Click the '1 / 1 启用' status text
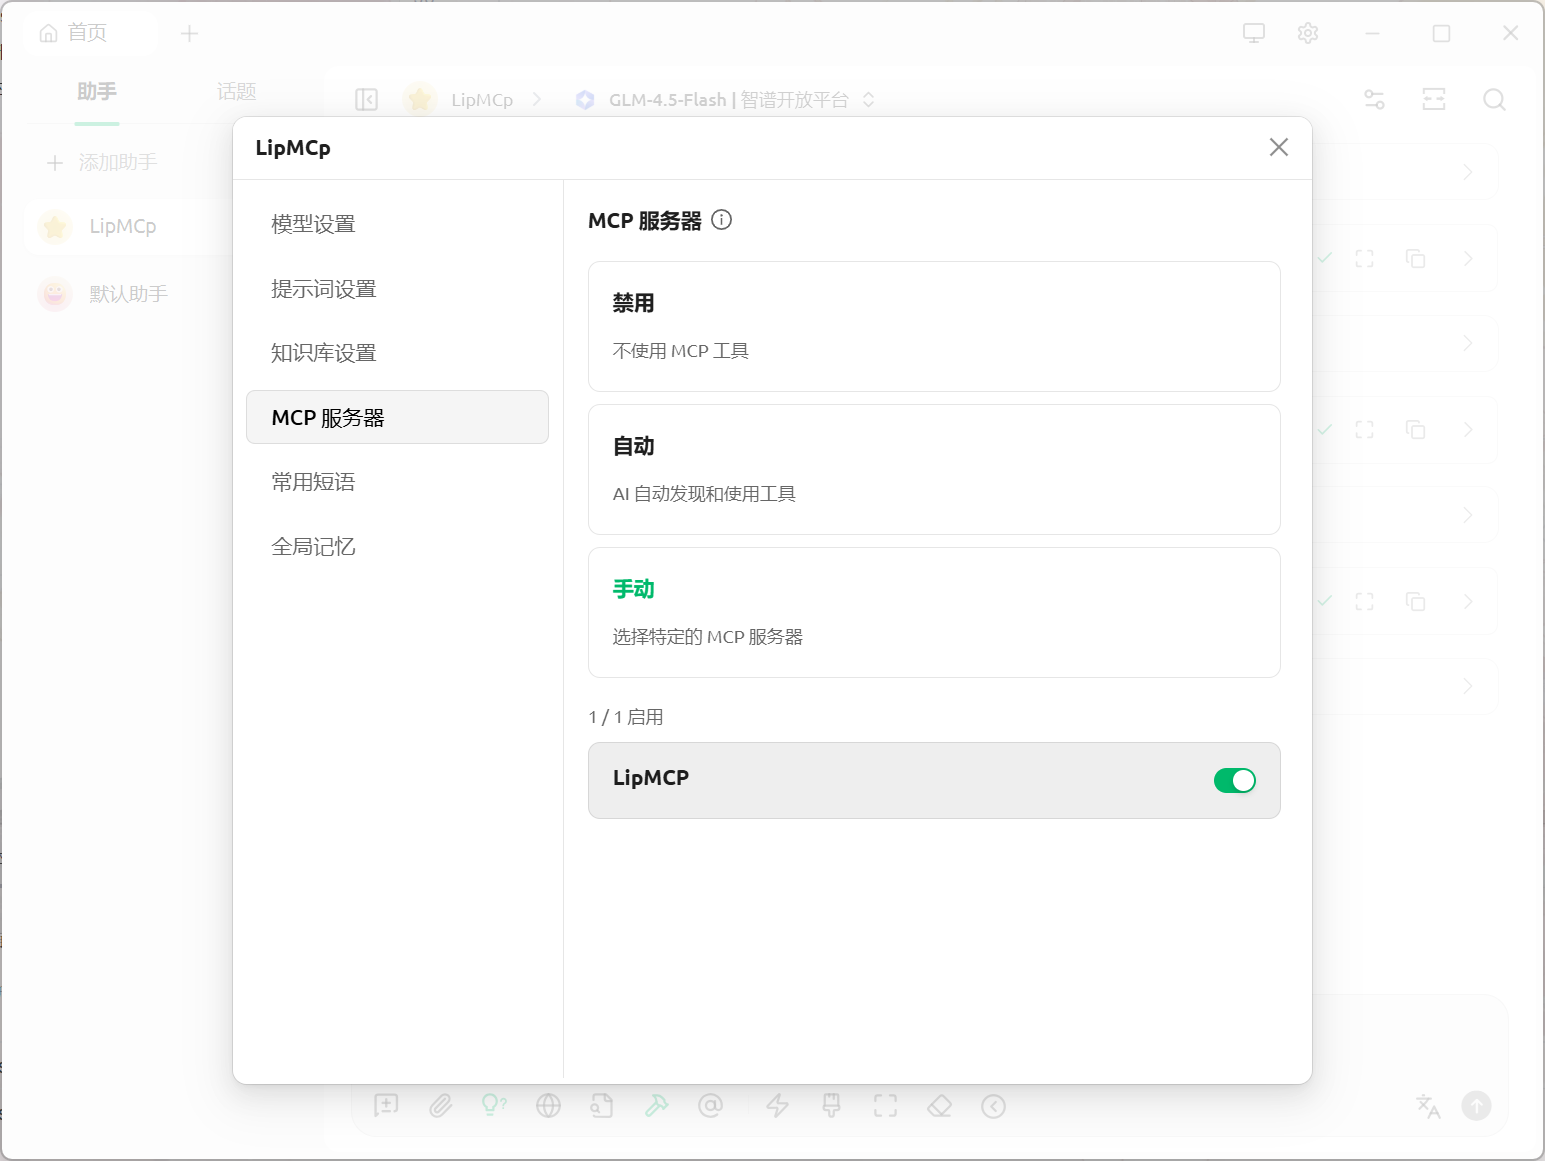Viewport: 1545px width, 1161px height. pyautogui.click(x=626, y=717)
